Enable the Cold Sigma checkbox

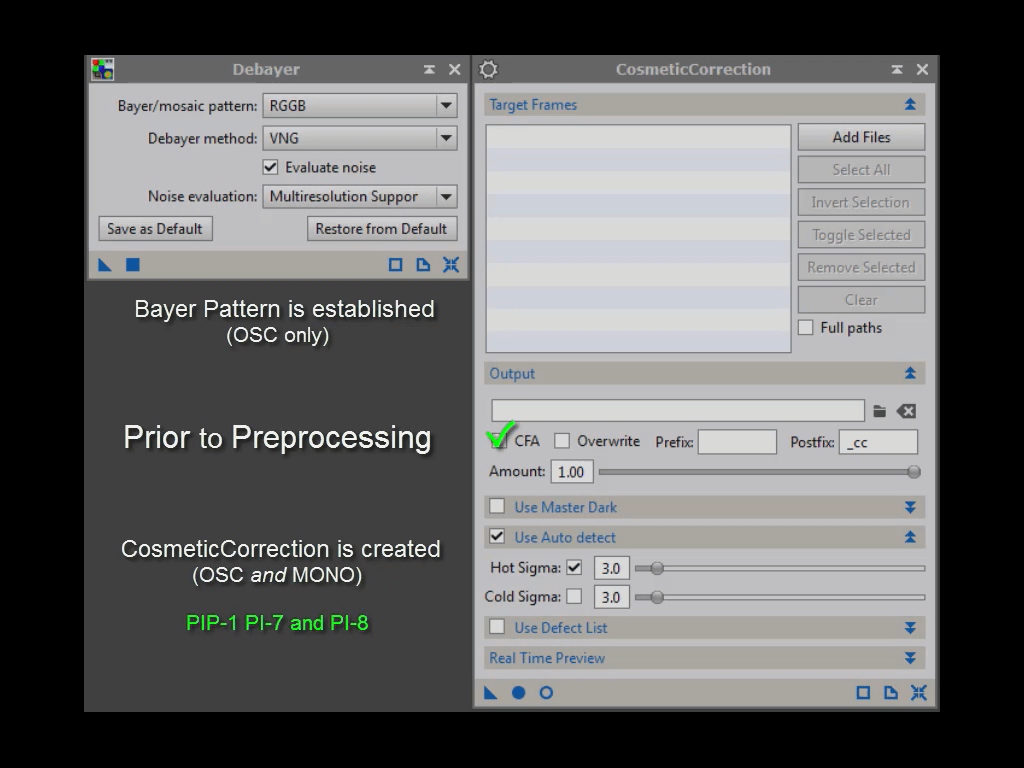(x=574, y=596)
